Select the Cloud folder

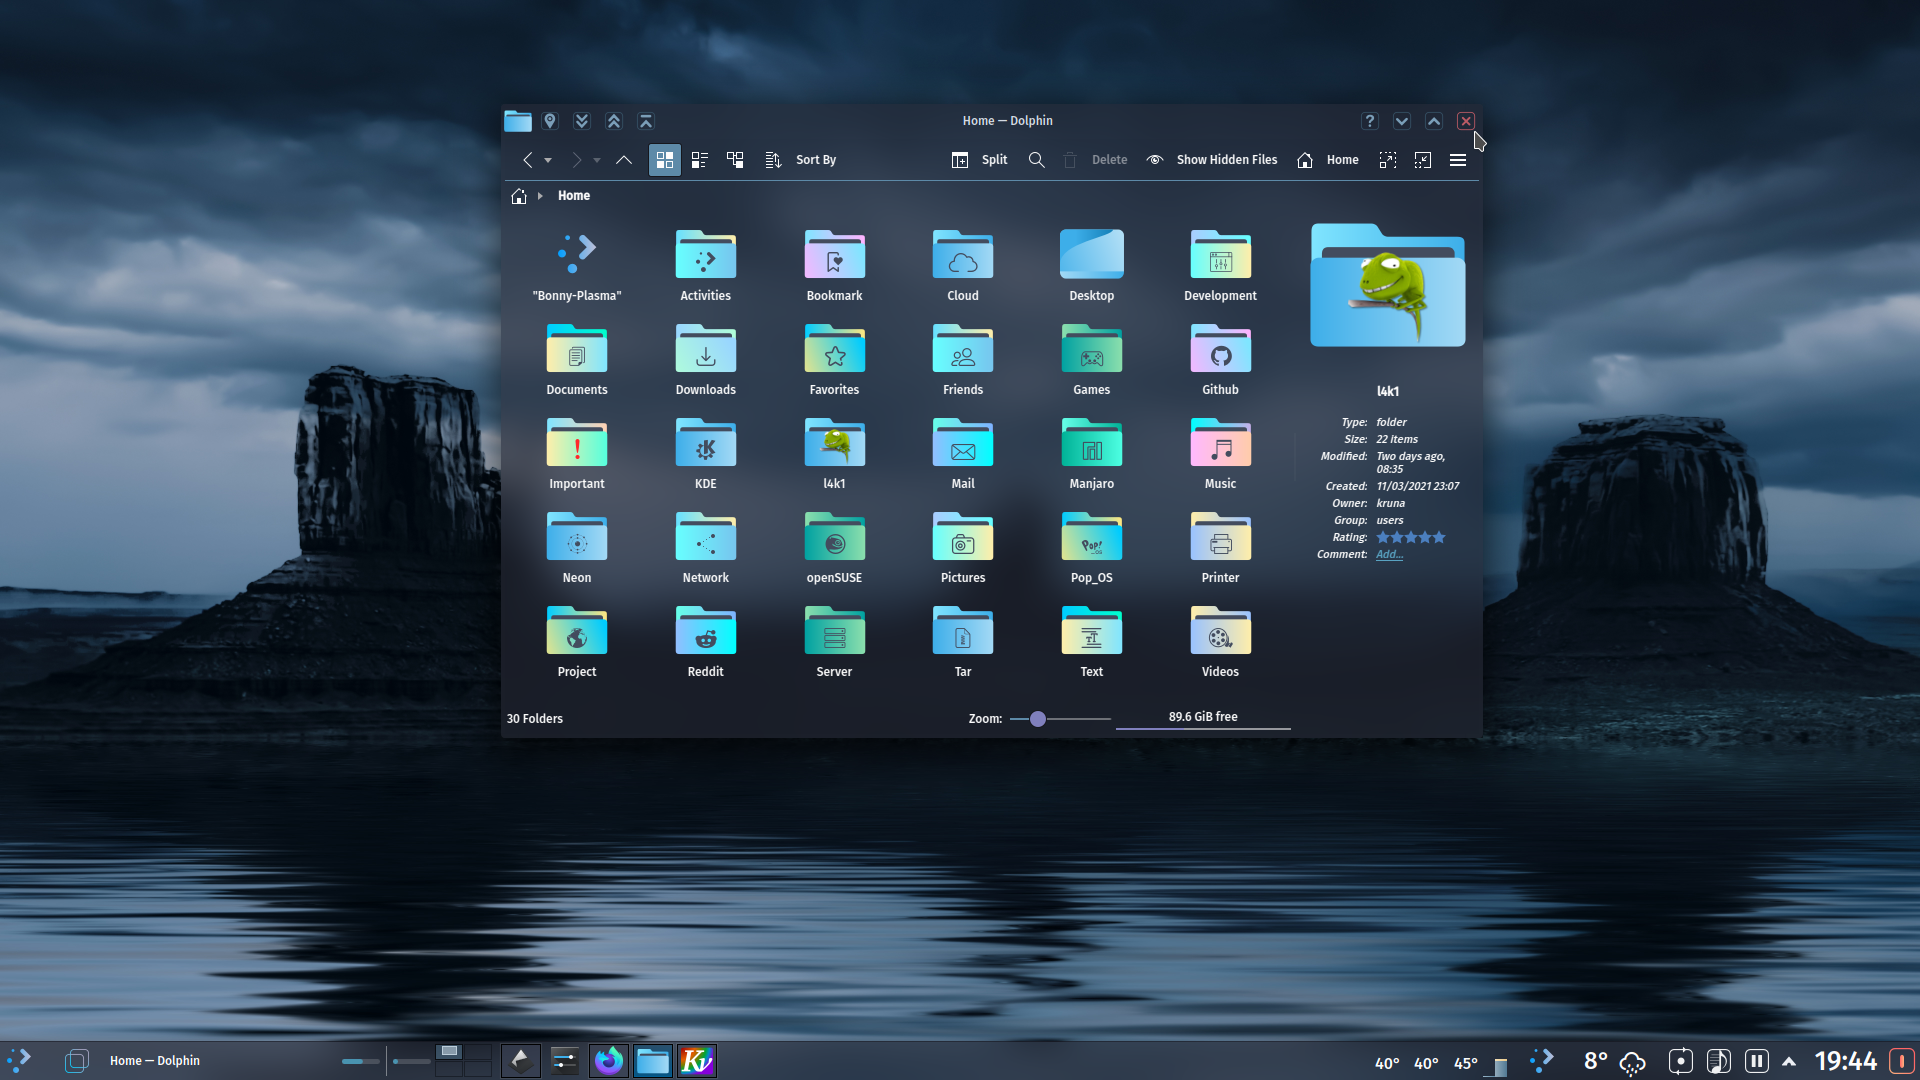click(x=963, y=266)
